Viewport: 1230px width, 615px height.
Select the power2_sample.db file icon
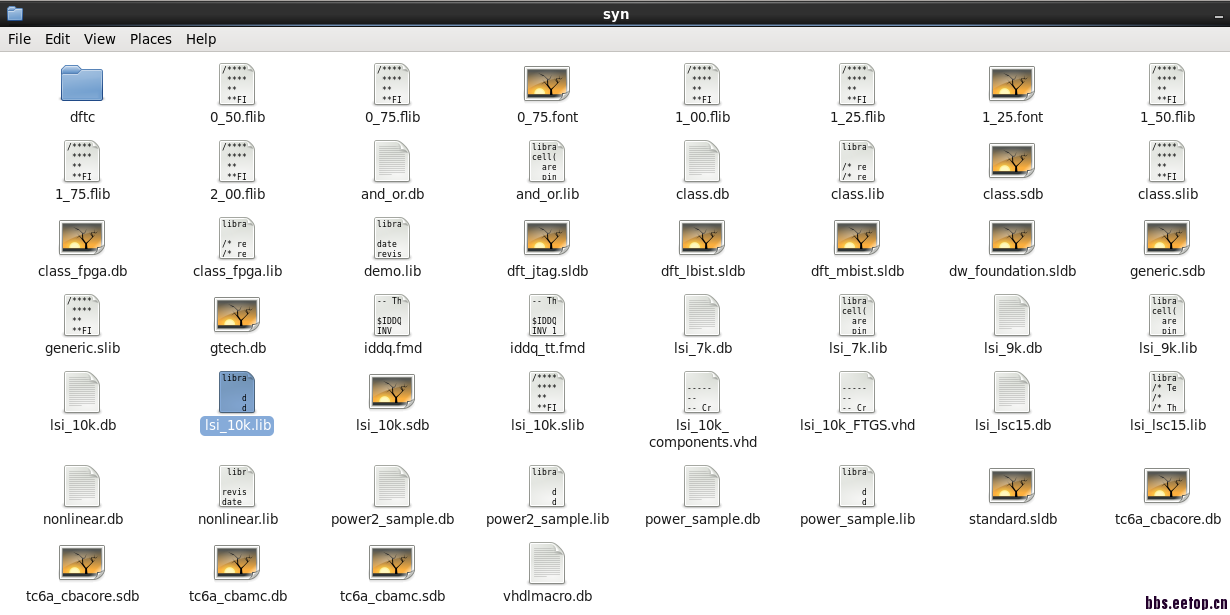click(392, 486)
